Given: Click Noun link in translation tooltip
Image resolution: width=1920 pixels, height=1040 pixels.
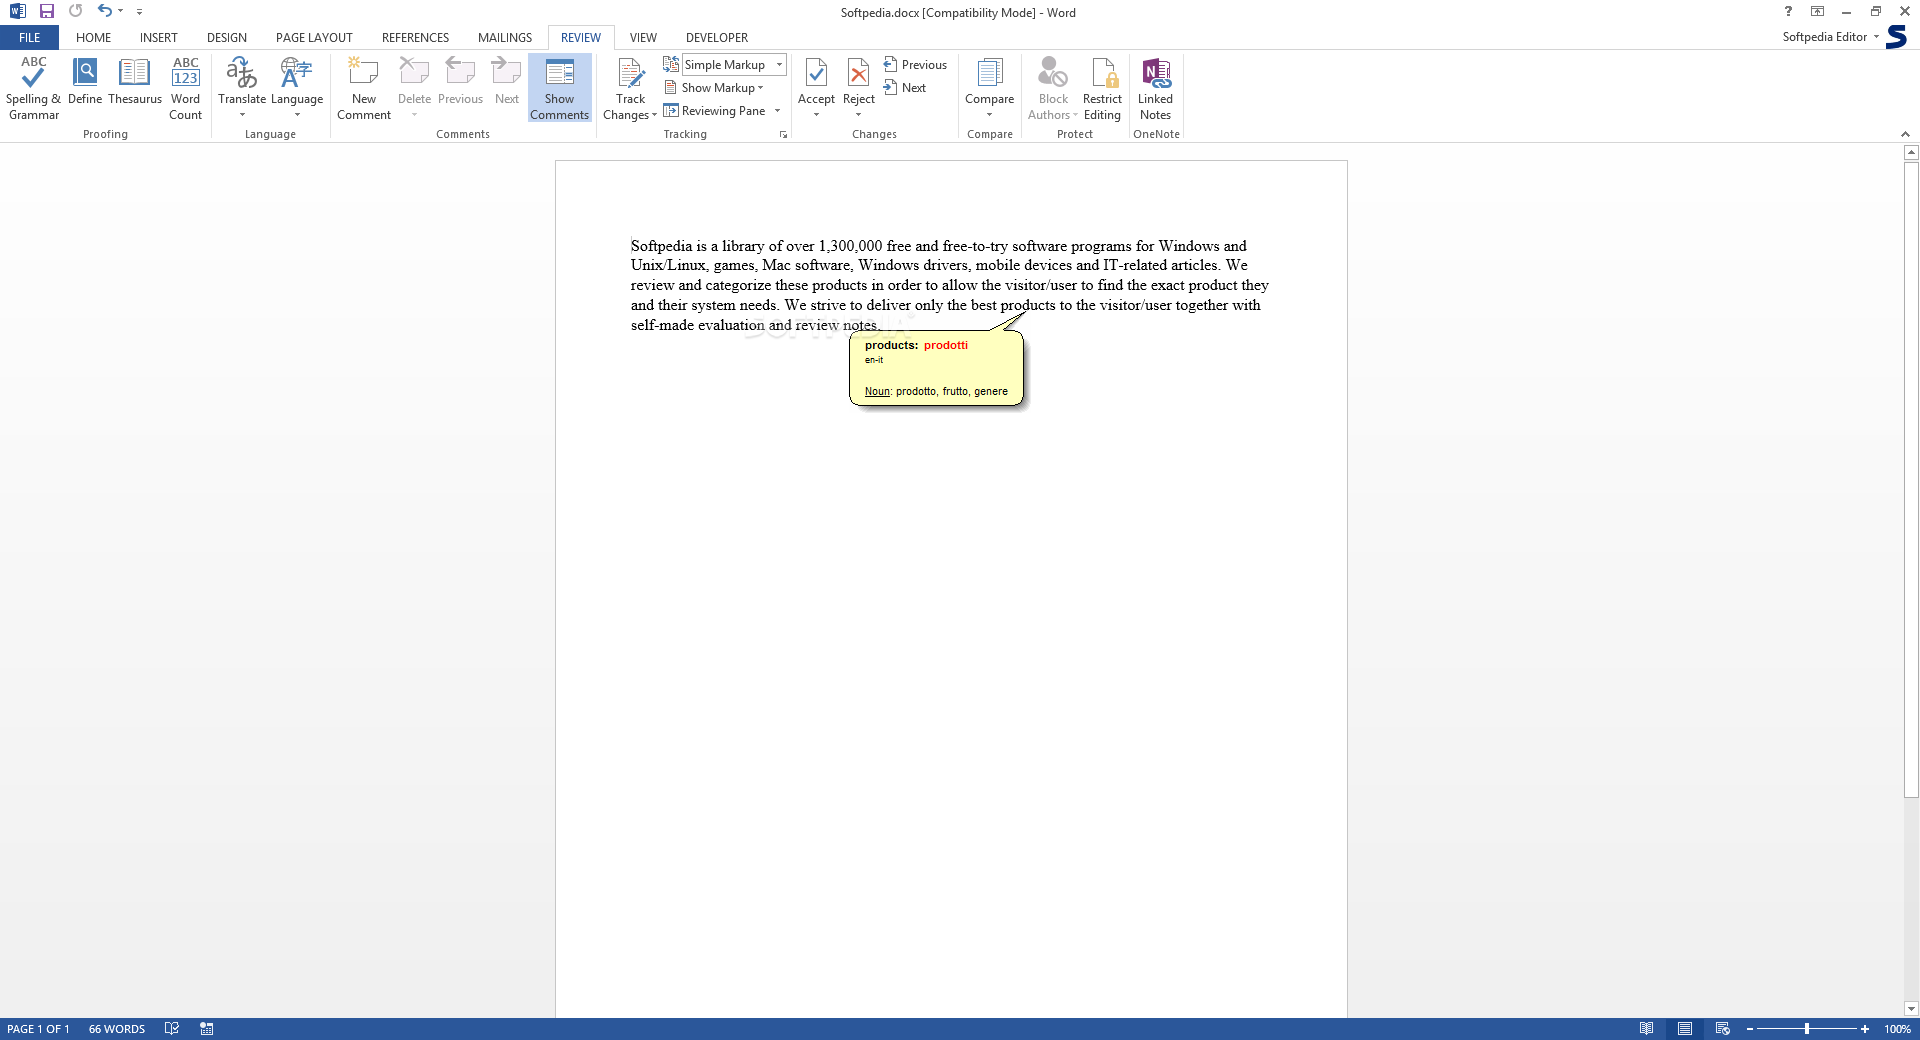Looking at the screenshot, I should [877, 392].
